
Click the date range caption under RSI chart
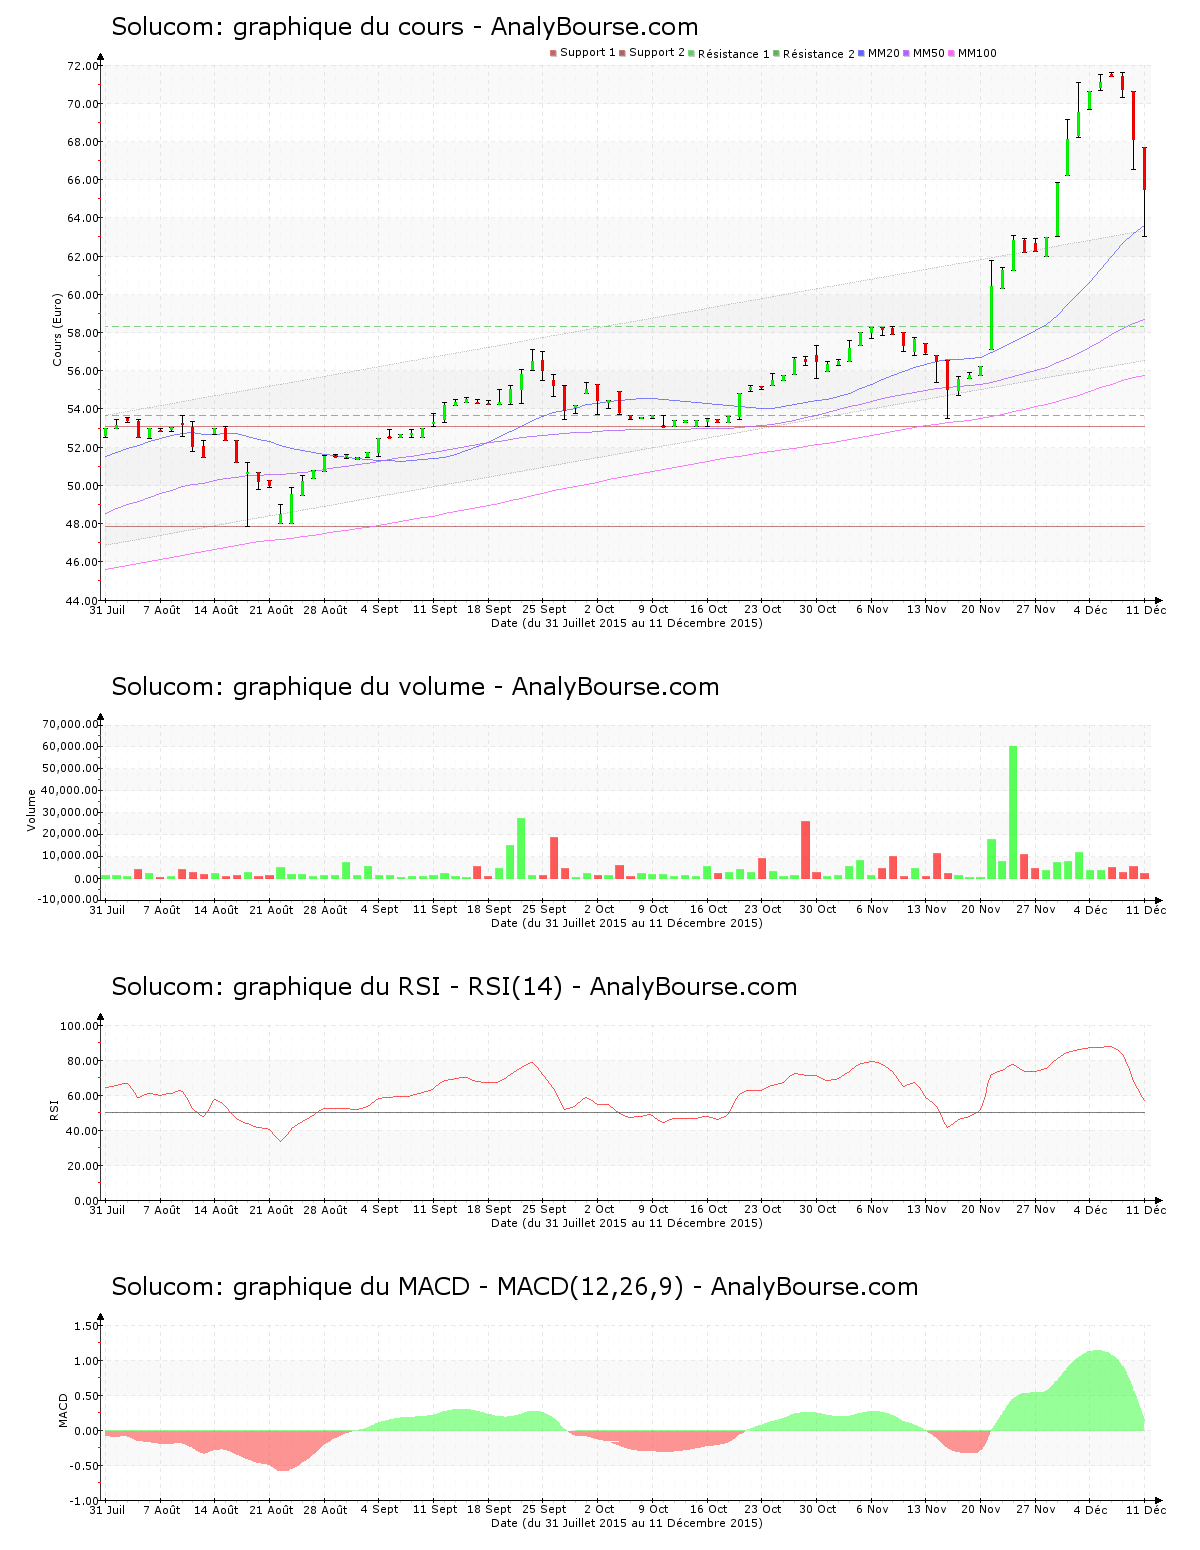(627, 1223)
